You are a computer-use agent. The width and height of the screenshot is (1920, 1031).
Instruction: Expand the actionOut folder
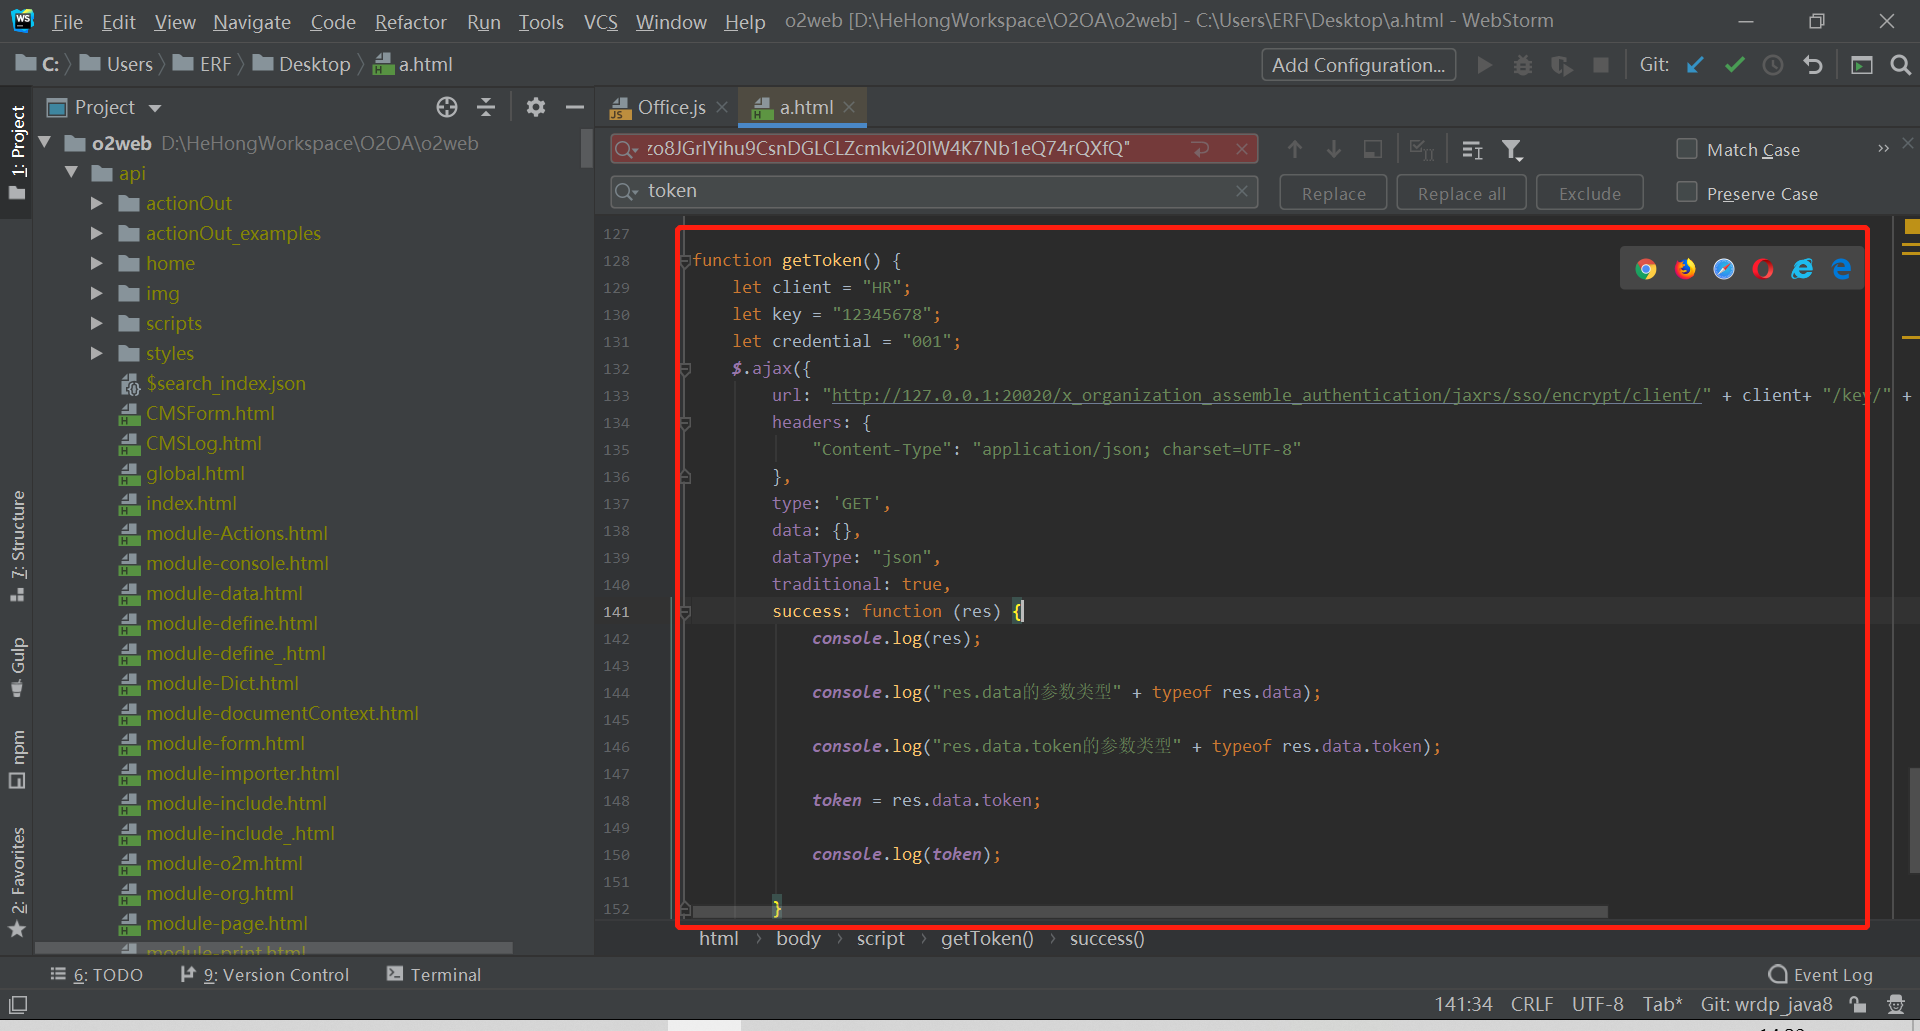(x=97, y=203)
